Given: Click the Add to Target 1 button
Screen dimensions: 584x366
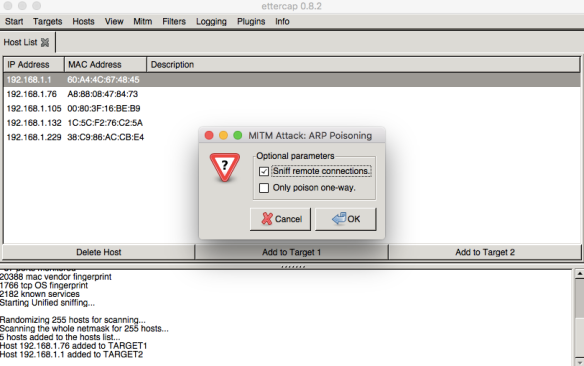Looking at the screenshot, I should point(291,252).
